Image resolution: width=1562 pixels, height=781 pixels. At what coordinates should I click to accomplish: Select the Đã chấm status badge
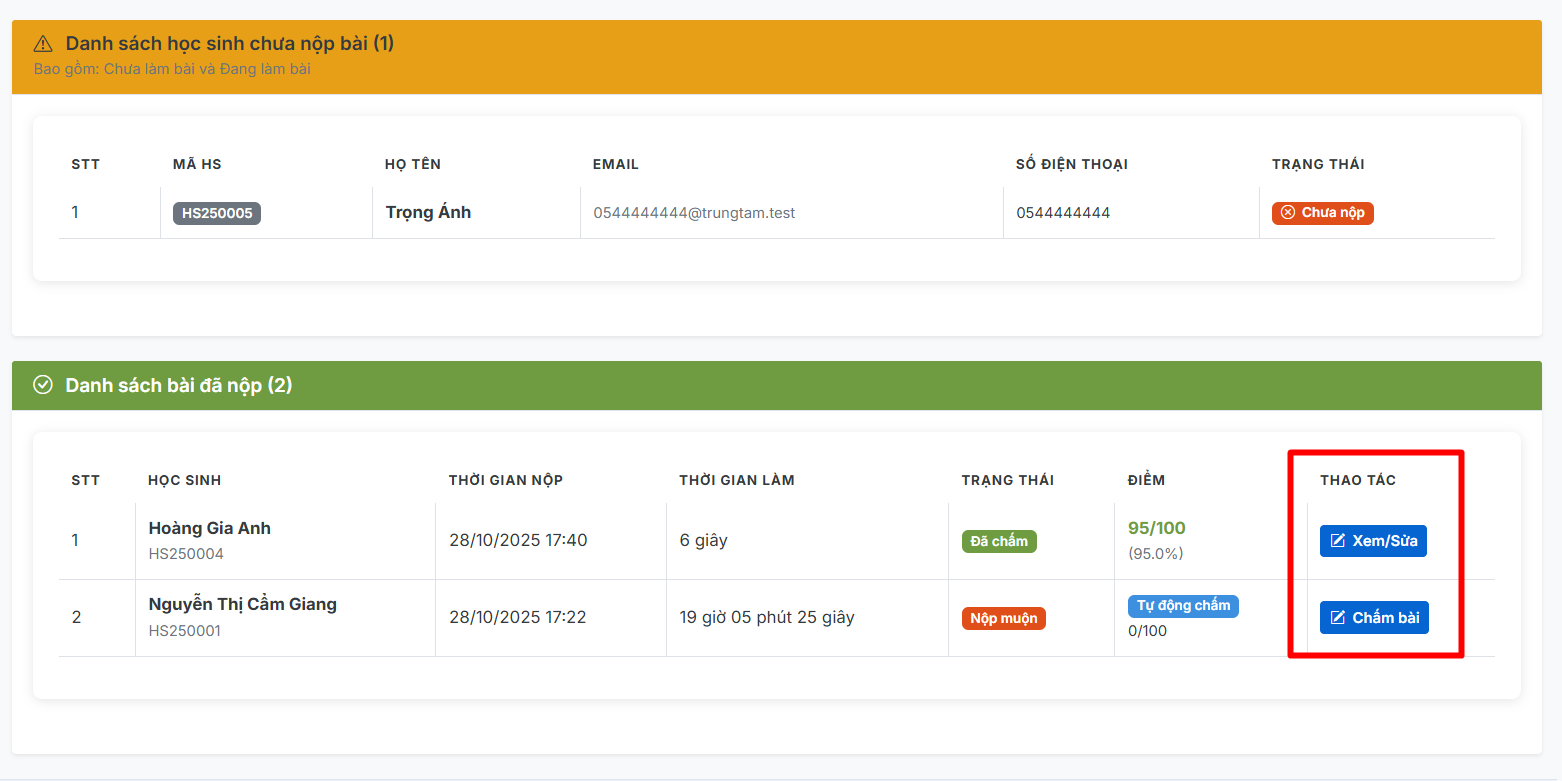(x=999, y=541)
